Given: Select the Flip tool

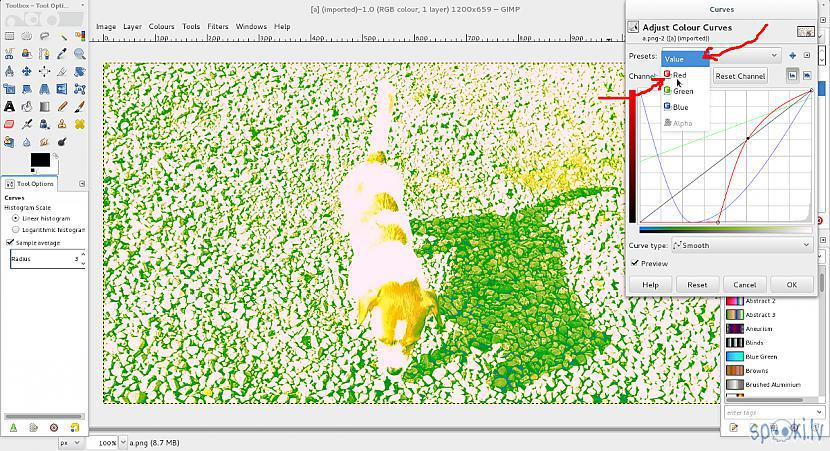Looking at the screenshot, I should 62,89.
